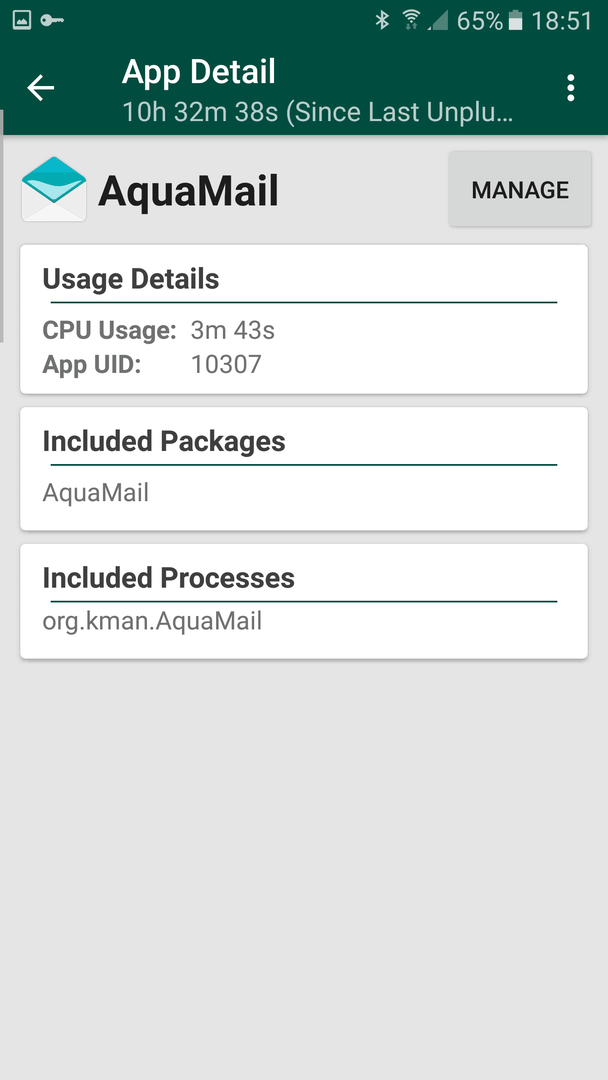Tap the 18:51 clock in status bar
Image resolution: width=608 pixels, height=1080 pixels.
tap(561, 21)
